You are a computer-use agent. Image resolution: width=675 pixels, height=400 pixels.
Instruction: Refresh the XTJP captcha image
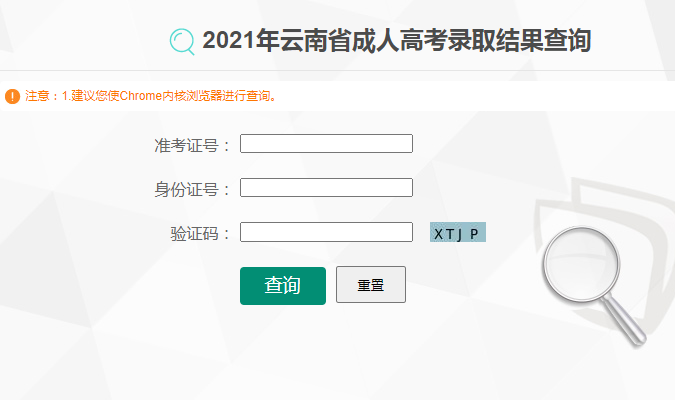pyautogui.click(x=458, y=232)
